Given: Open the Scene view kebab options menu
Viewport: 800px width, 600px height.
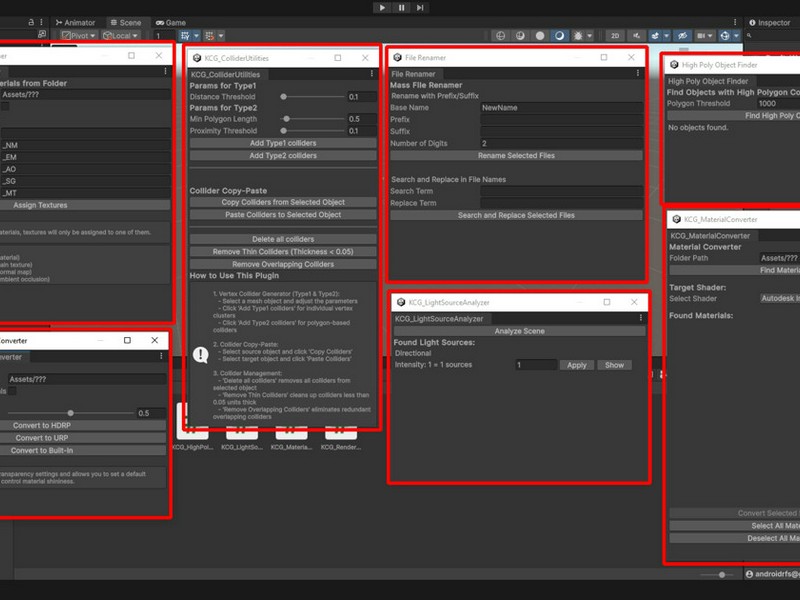Looking at the screenshot, I should click(x=735, y=22).
